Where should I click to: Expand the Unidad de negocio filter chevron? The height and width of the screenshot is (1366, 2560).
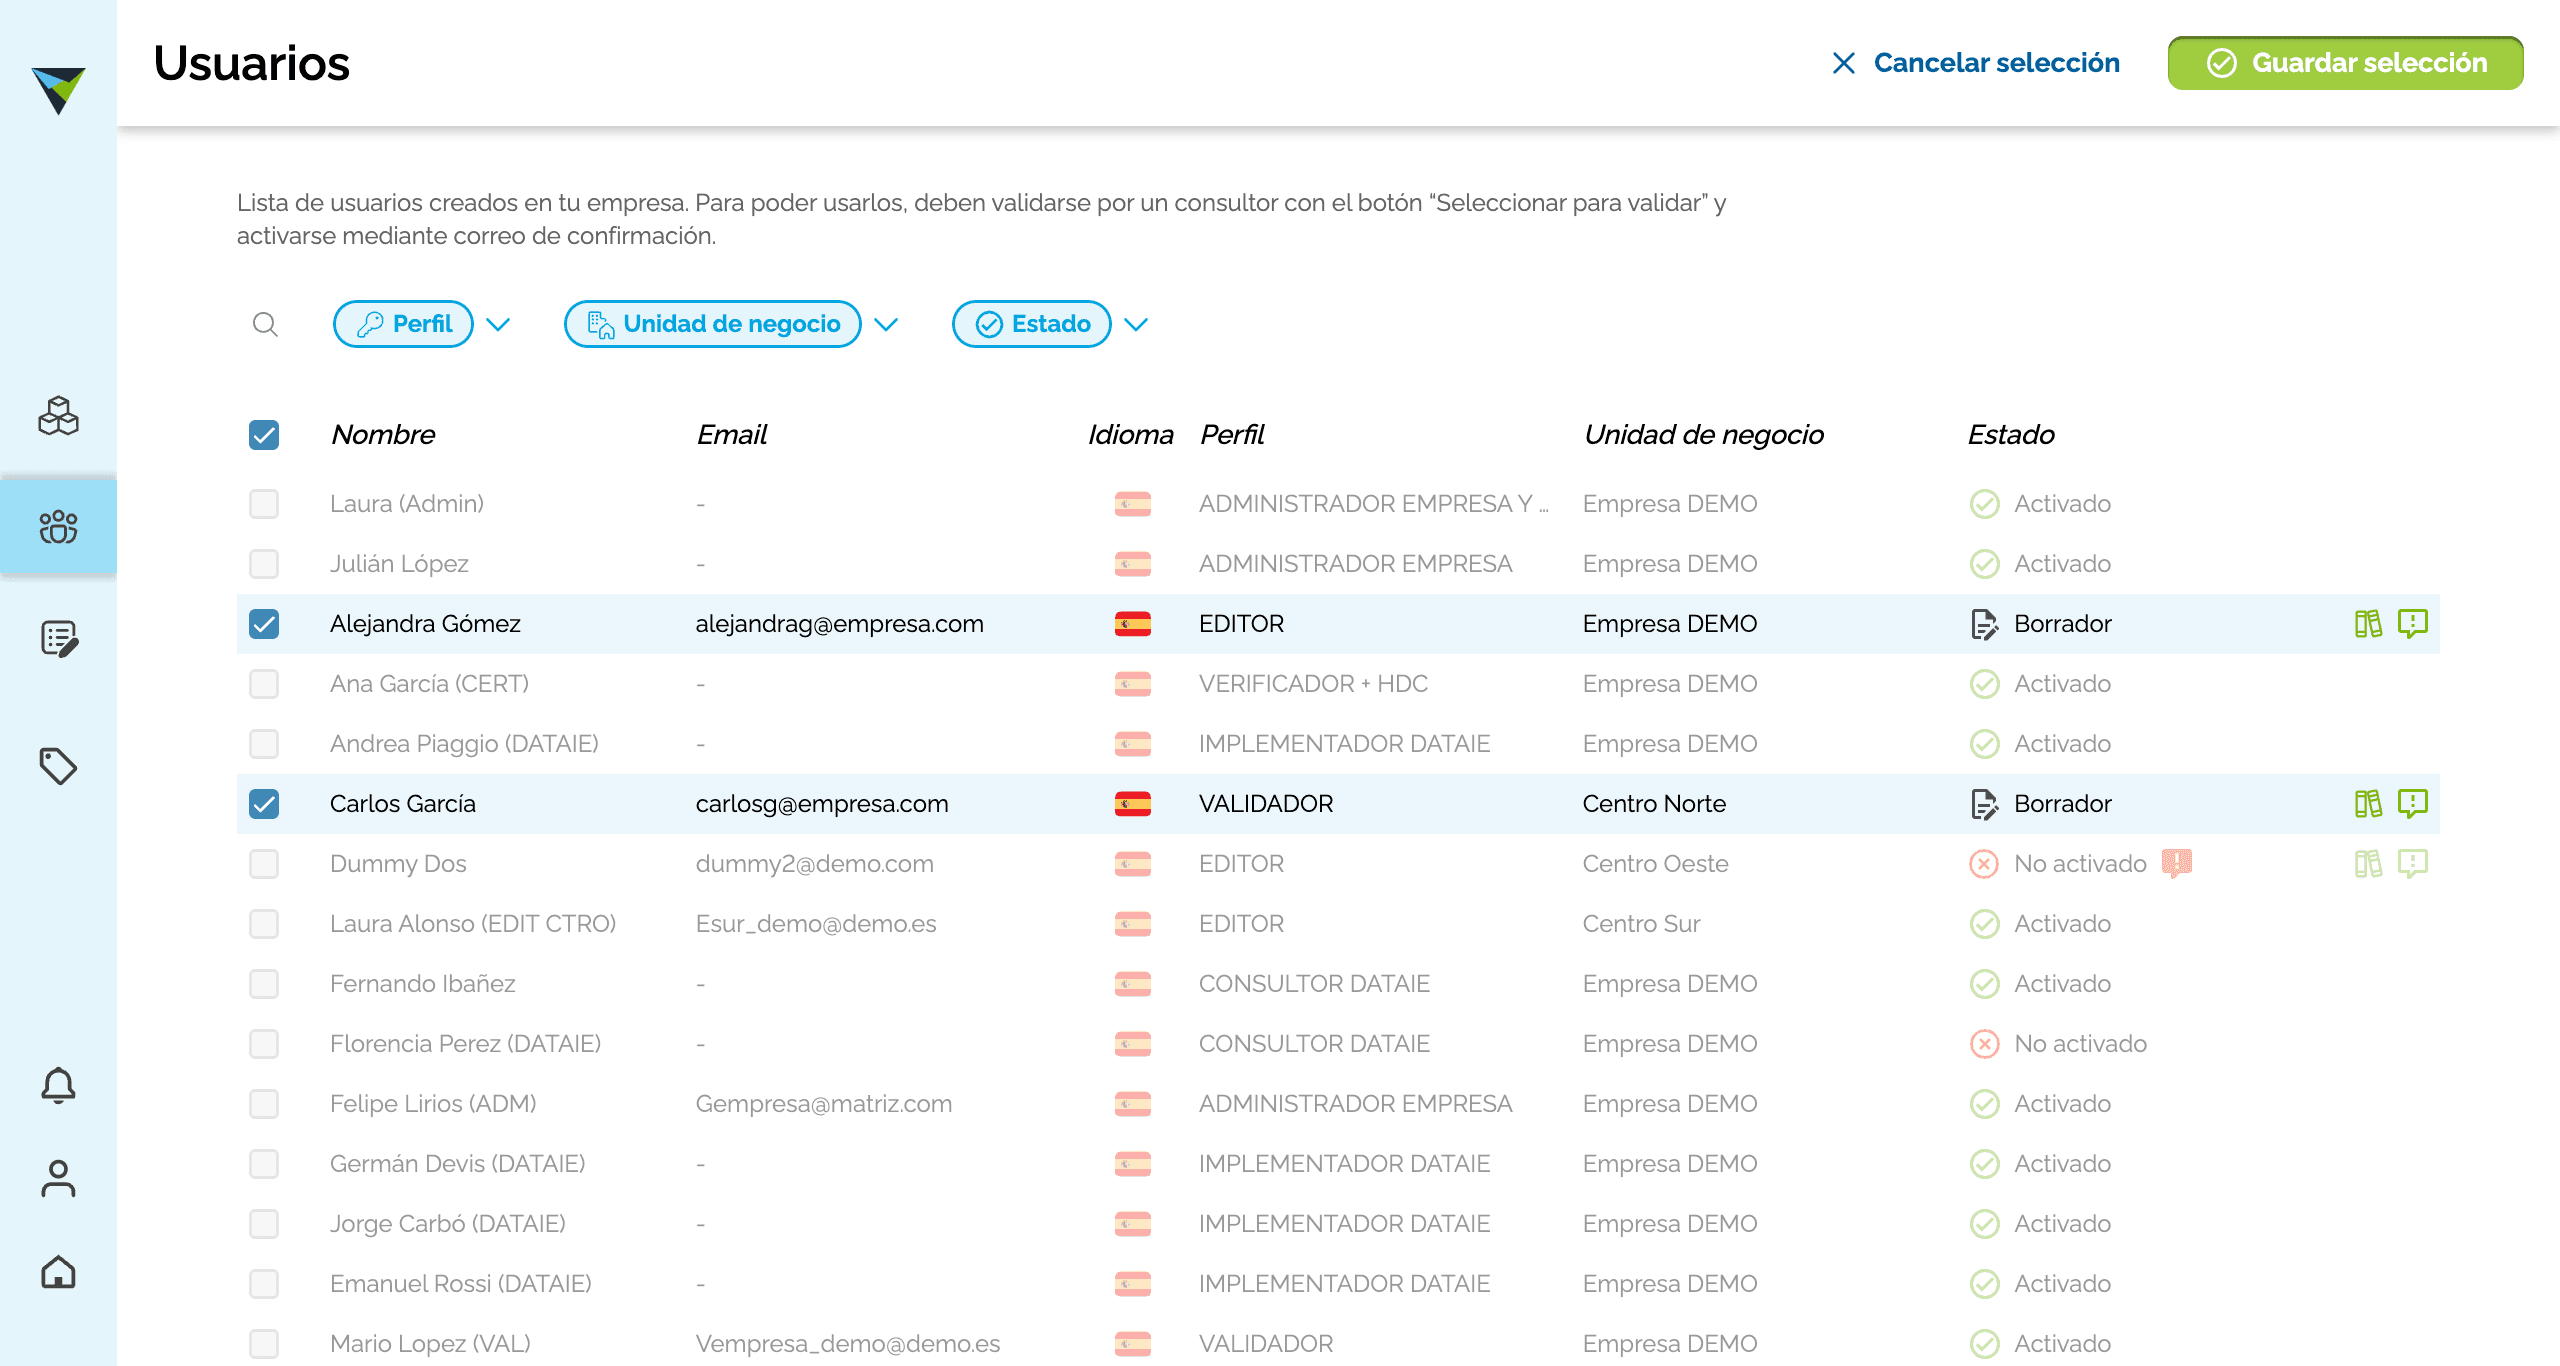point(886,324)
